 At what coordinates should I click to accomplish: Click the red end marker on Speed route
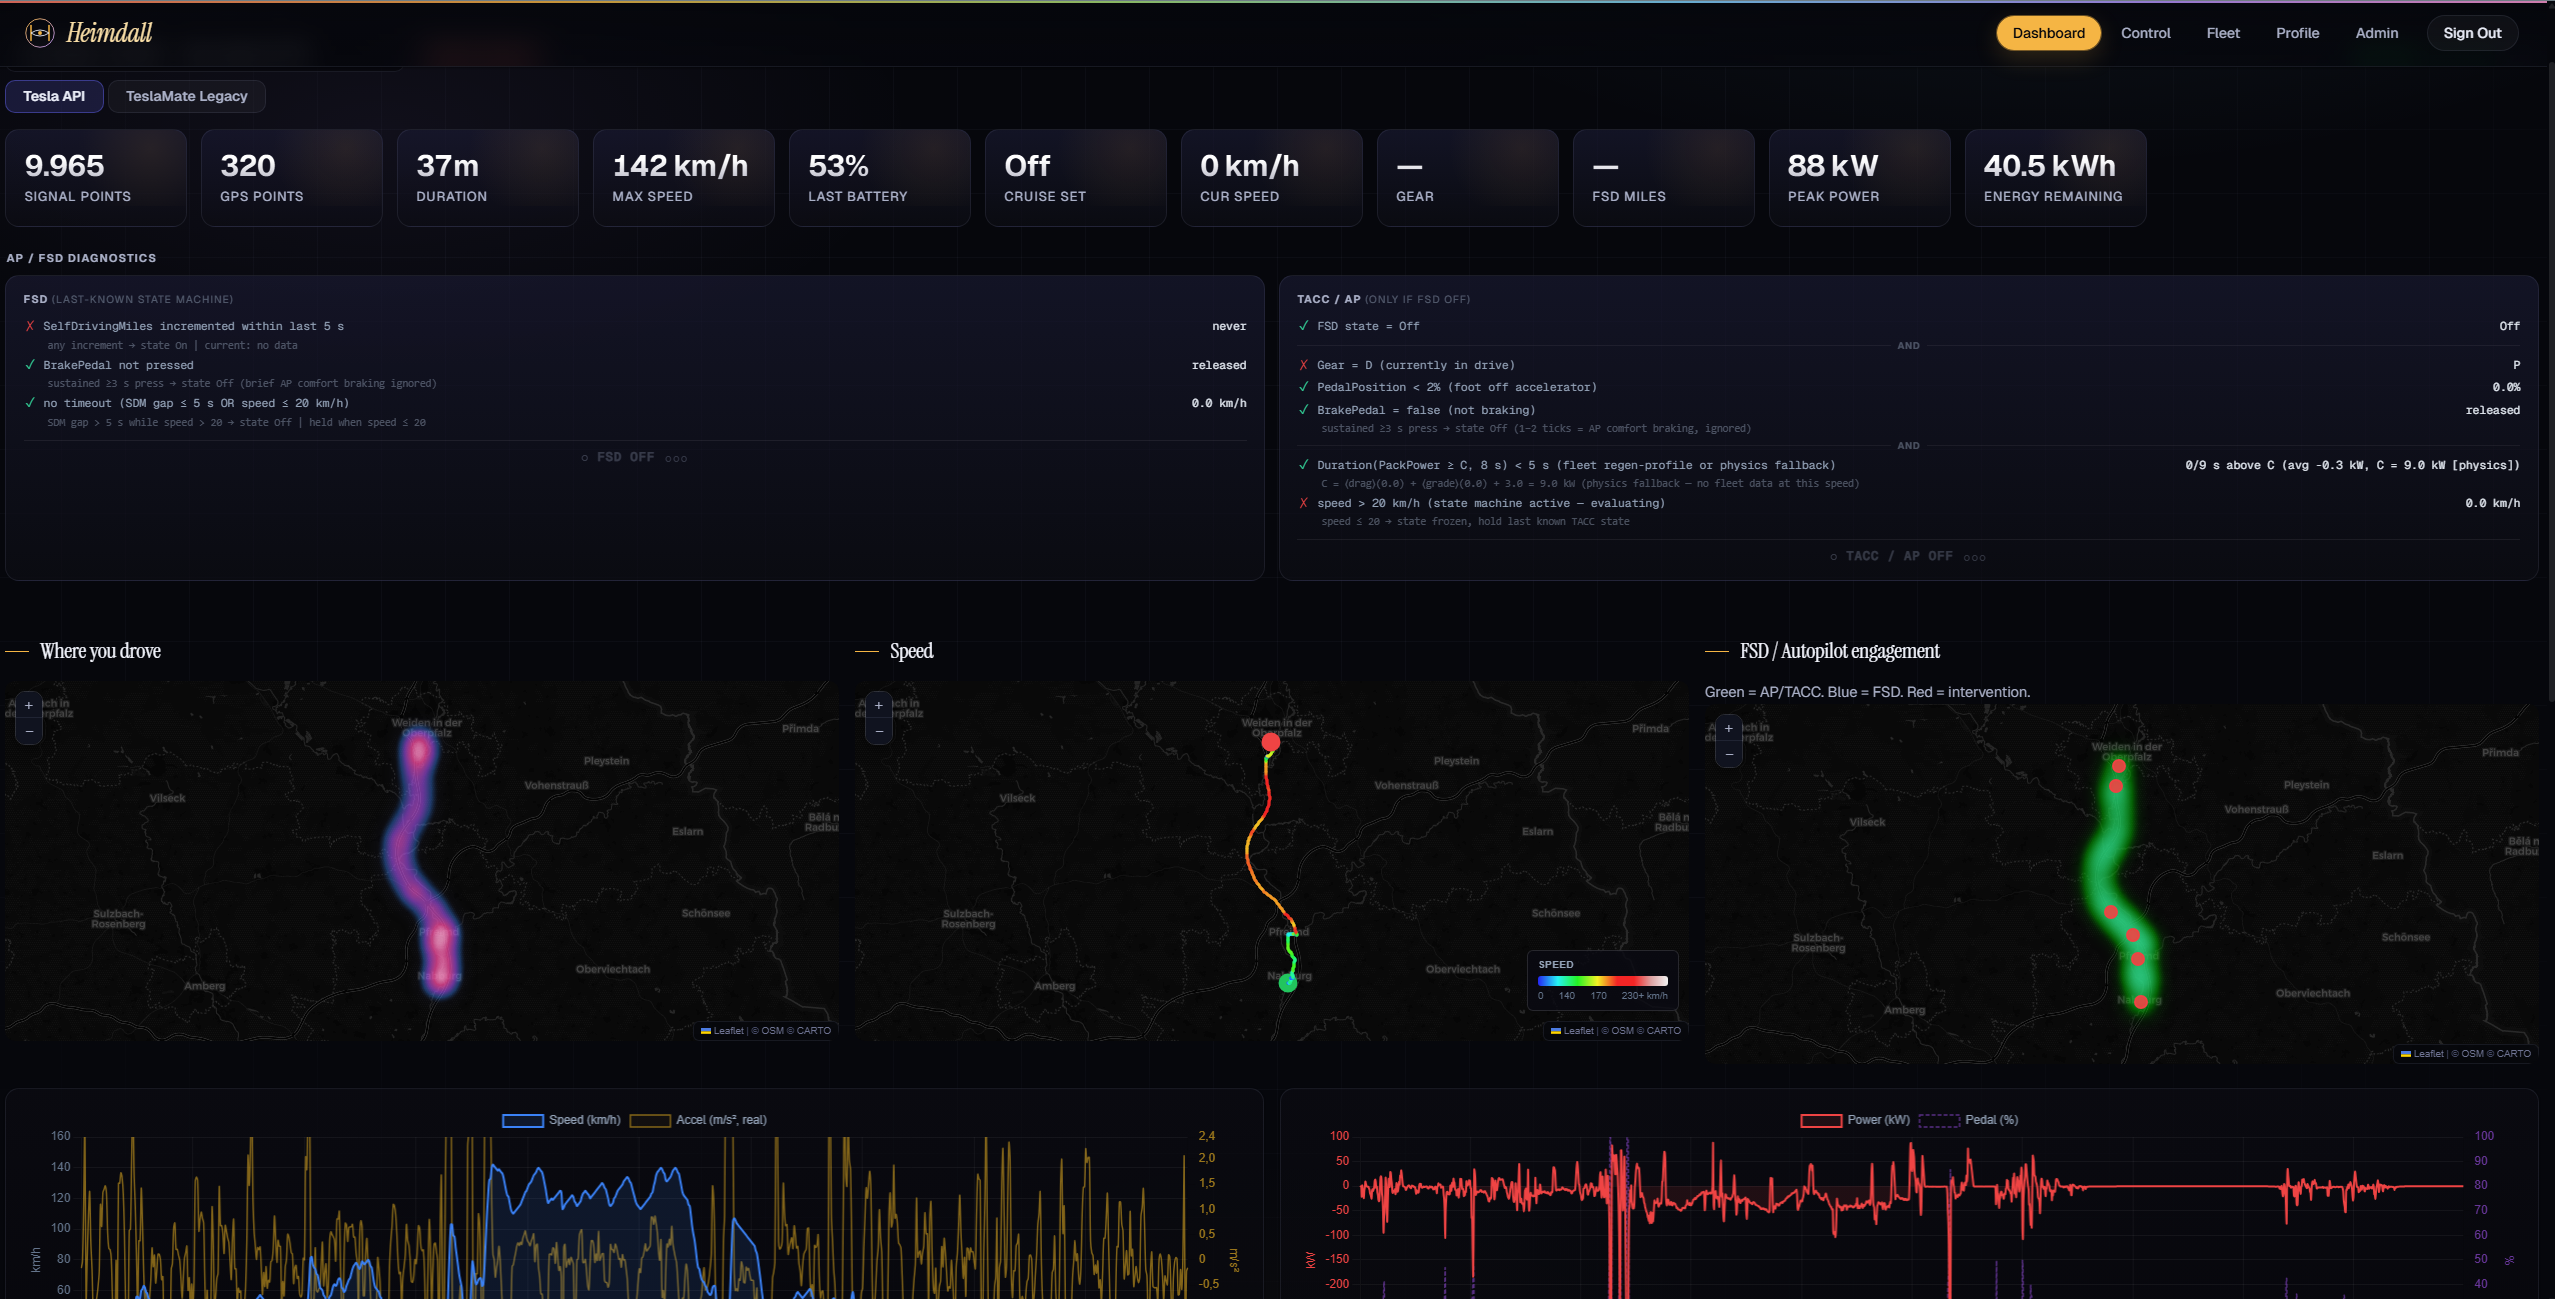[1271, 742]
